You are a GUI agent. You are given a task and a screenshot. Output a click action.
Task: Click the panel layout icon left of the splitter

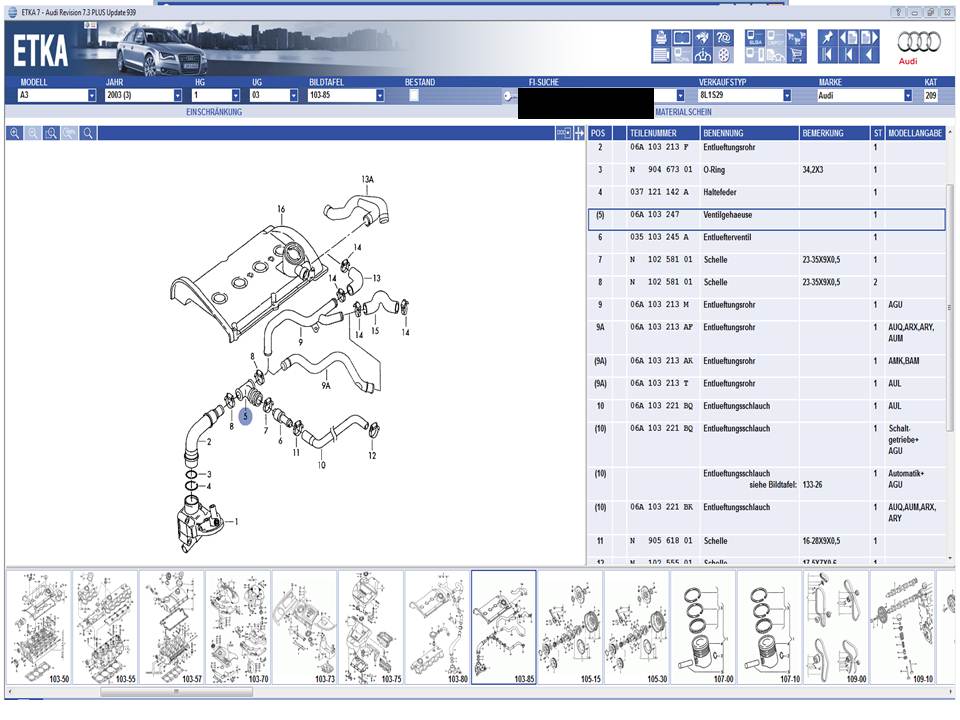click(x=563, y=133)
